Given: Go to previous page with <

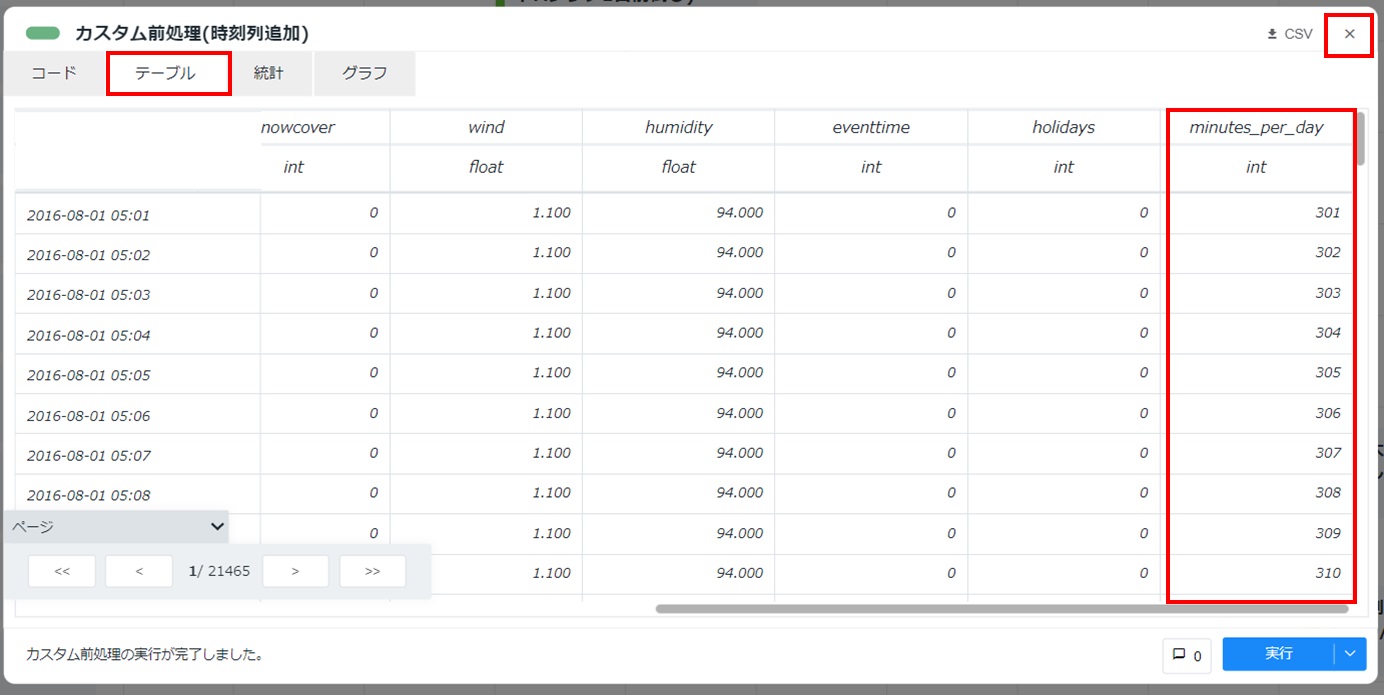Looking at the screenshot, I should click(x=139, y=571).
